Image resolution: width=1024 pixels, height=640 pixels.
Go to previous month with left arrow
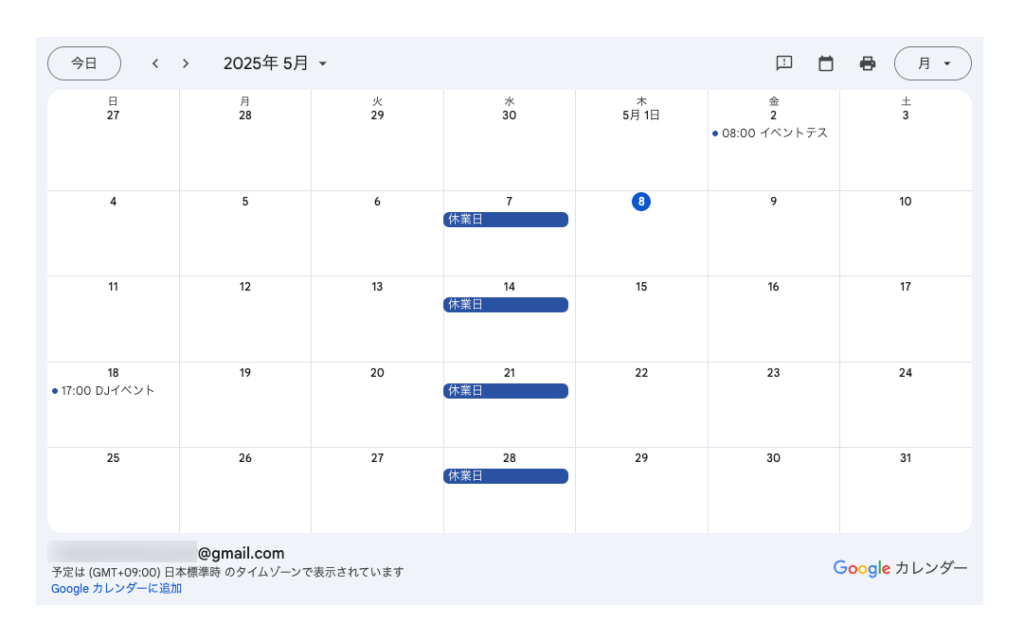pyautogui.click(x=155, y=63)
